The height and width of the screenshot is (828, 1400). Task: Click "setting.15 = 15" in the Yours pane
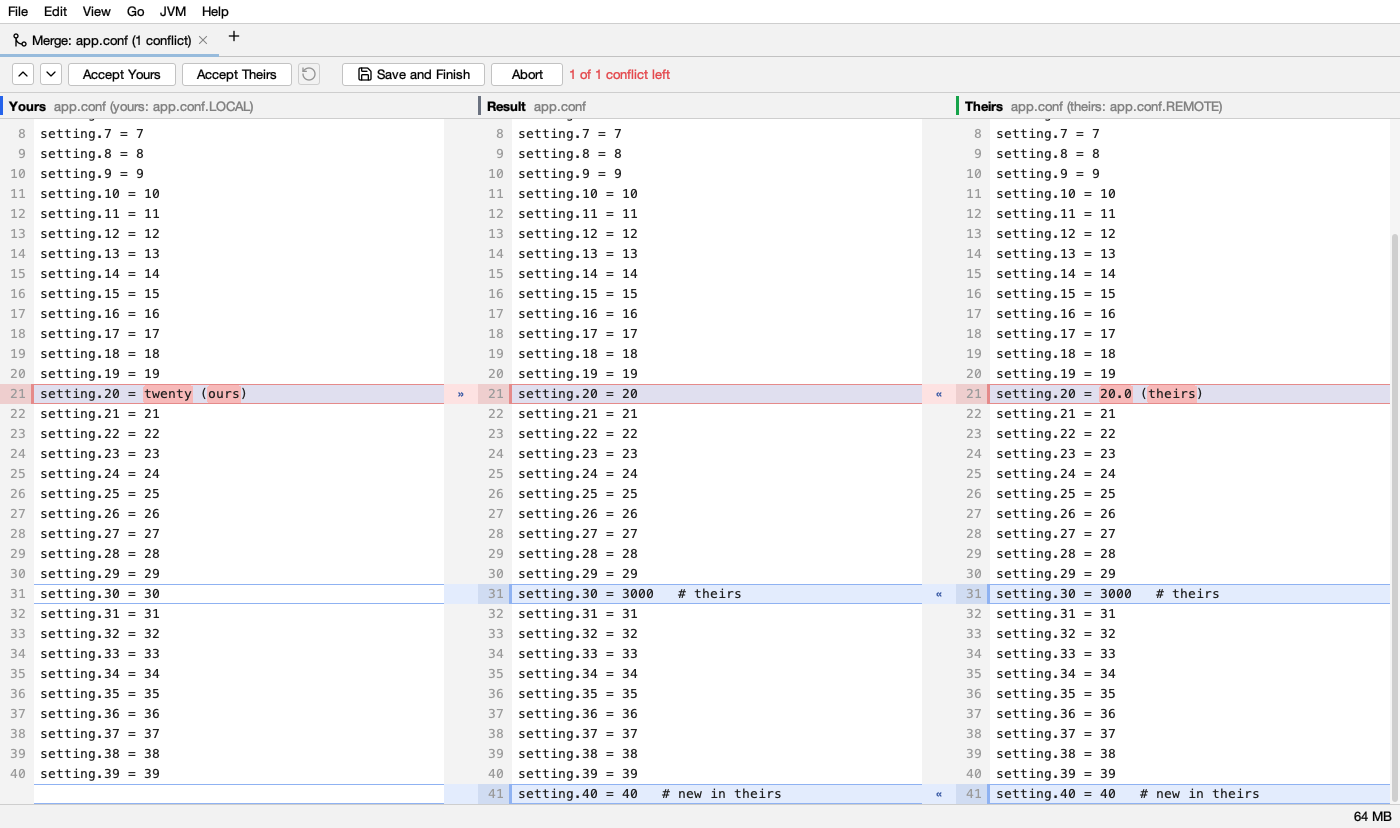click(100, 294)
